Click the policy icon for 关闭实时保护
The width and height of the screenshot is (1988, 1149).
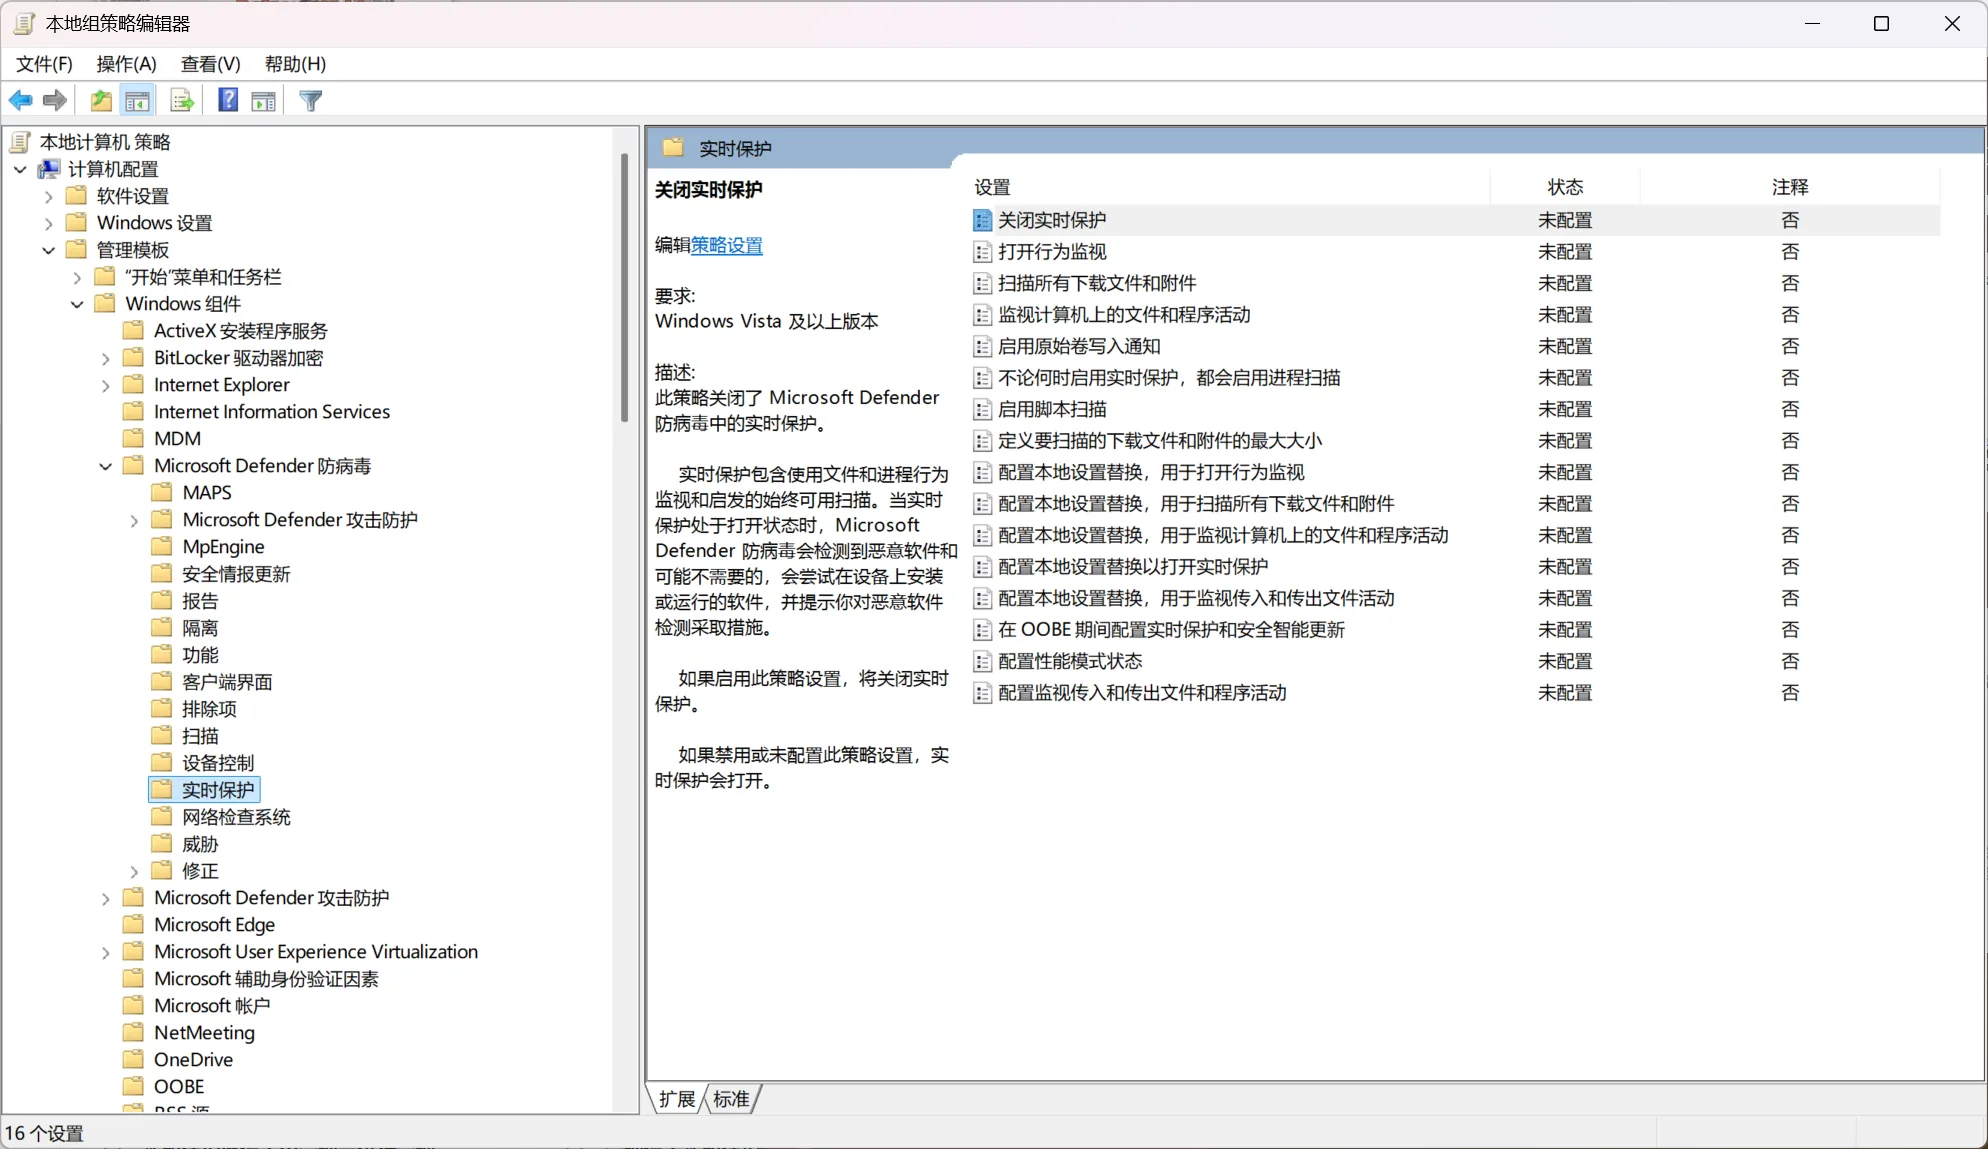tap(983, 220)
